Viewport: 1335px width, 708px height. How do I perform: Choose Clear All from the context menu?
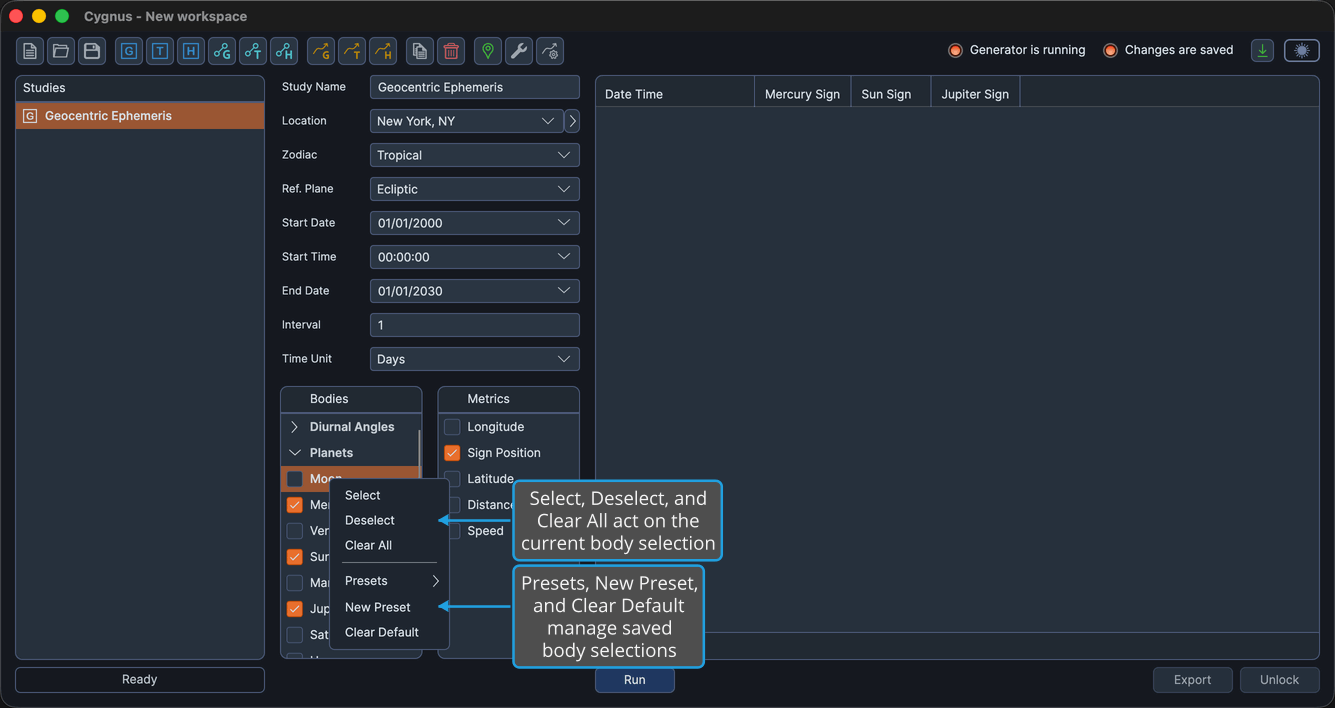click(x=389, y=545)
